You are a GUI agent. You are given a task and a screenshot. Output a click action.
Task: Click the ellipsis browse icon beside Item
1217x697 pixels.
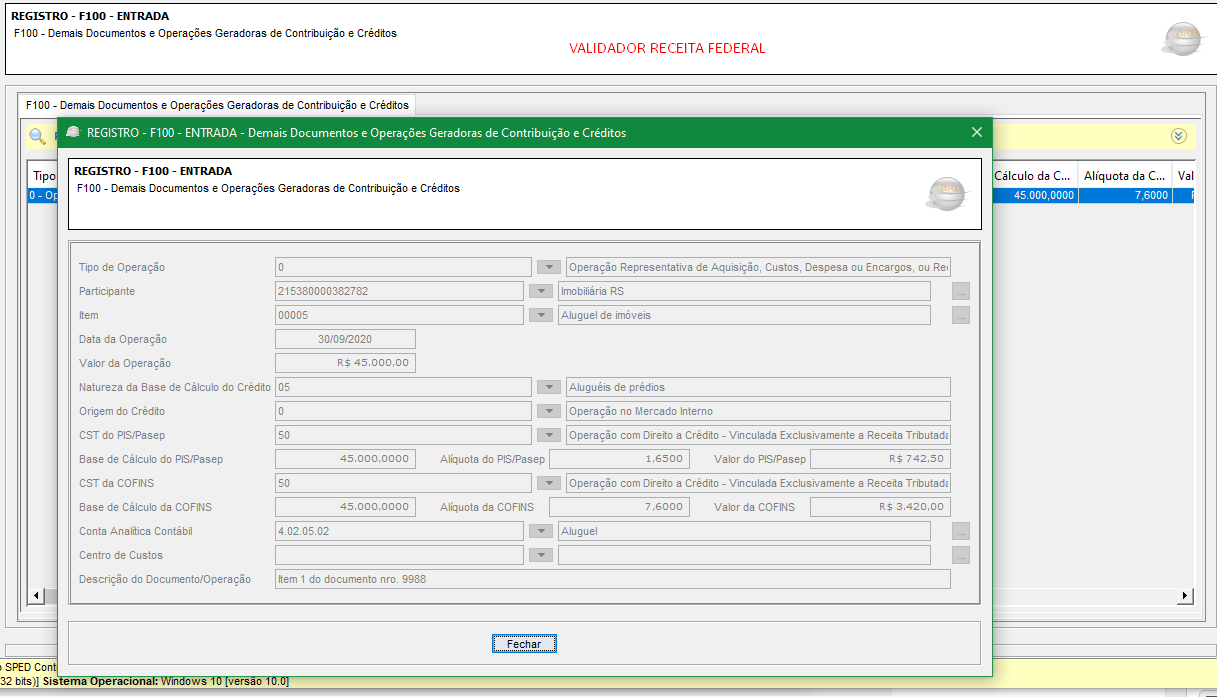pyautogui.click(x=960, y=314)
